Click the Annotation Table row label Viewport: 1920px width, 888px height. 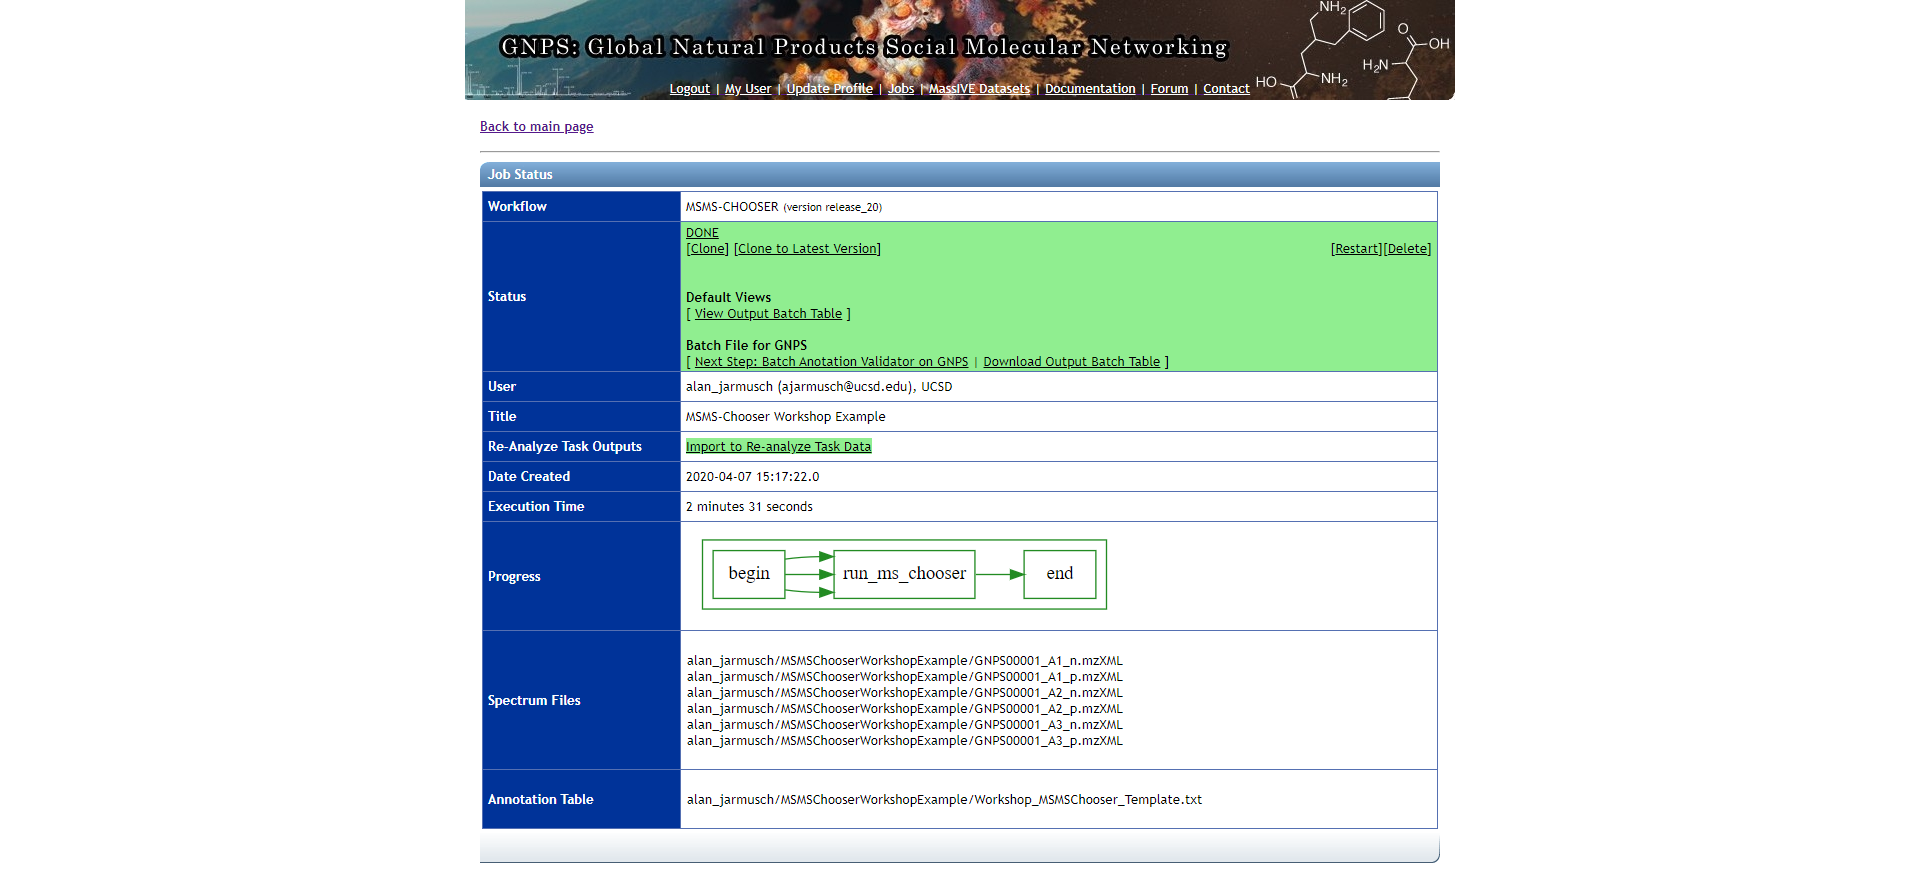pos(540,800)
